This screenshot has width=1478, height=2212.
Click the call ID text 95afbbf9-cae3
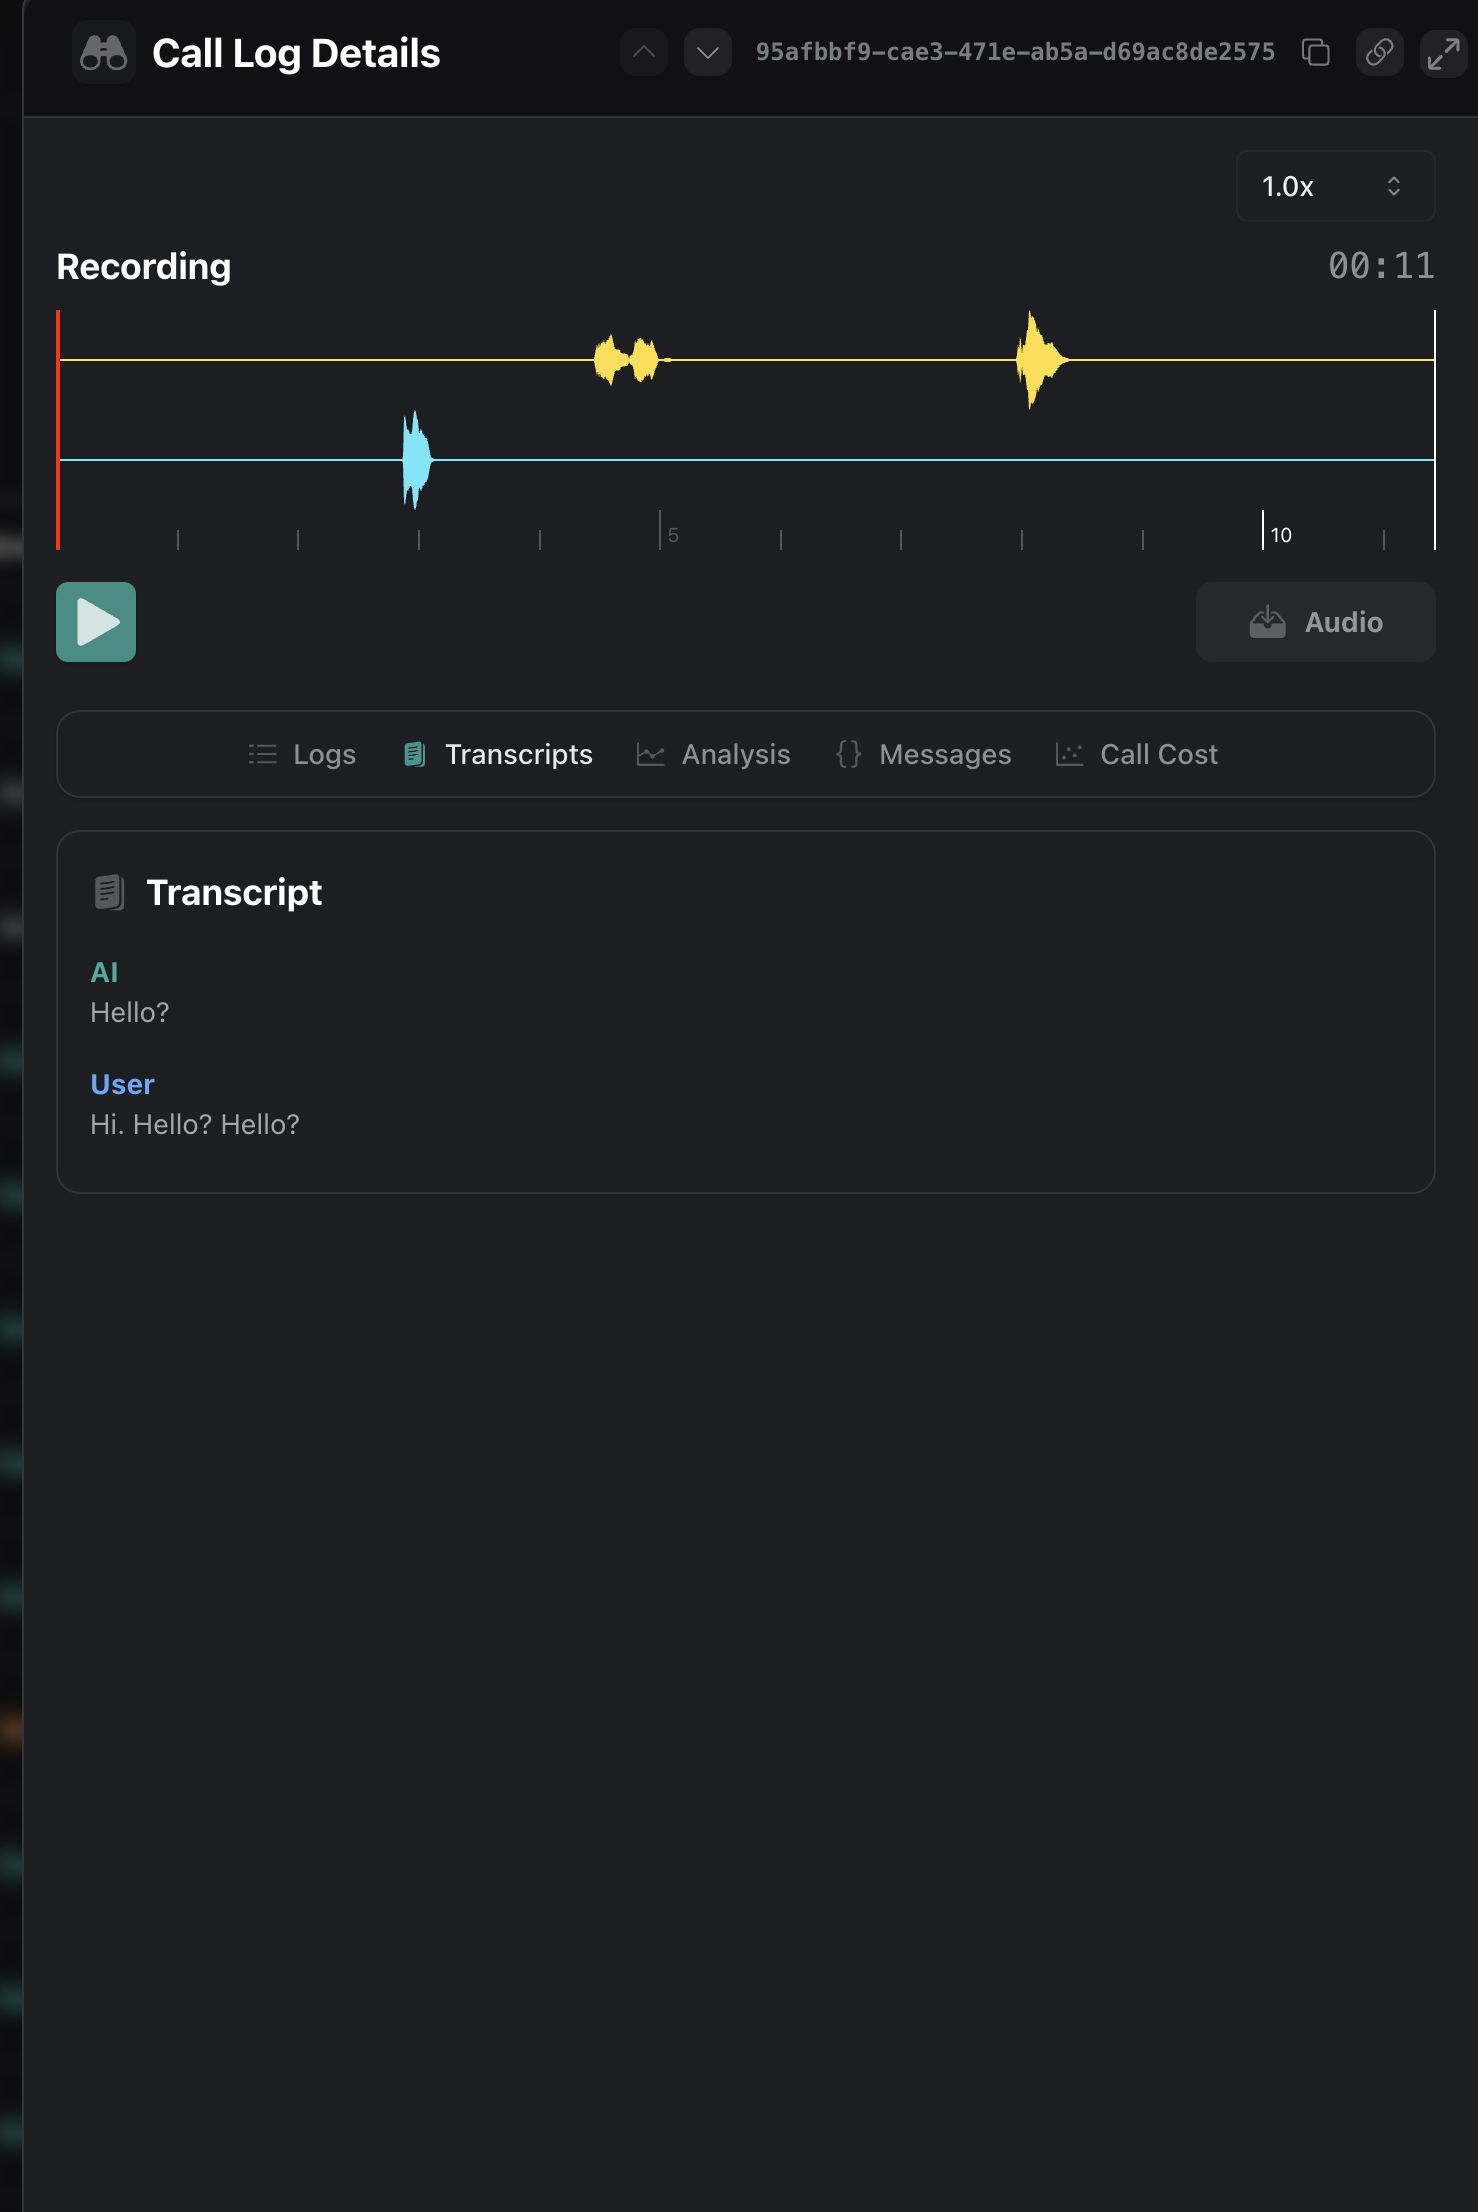click(x=1015, y=53)
